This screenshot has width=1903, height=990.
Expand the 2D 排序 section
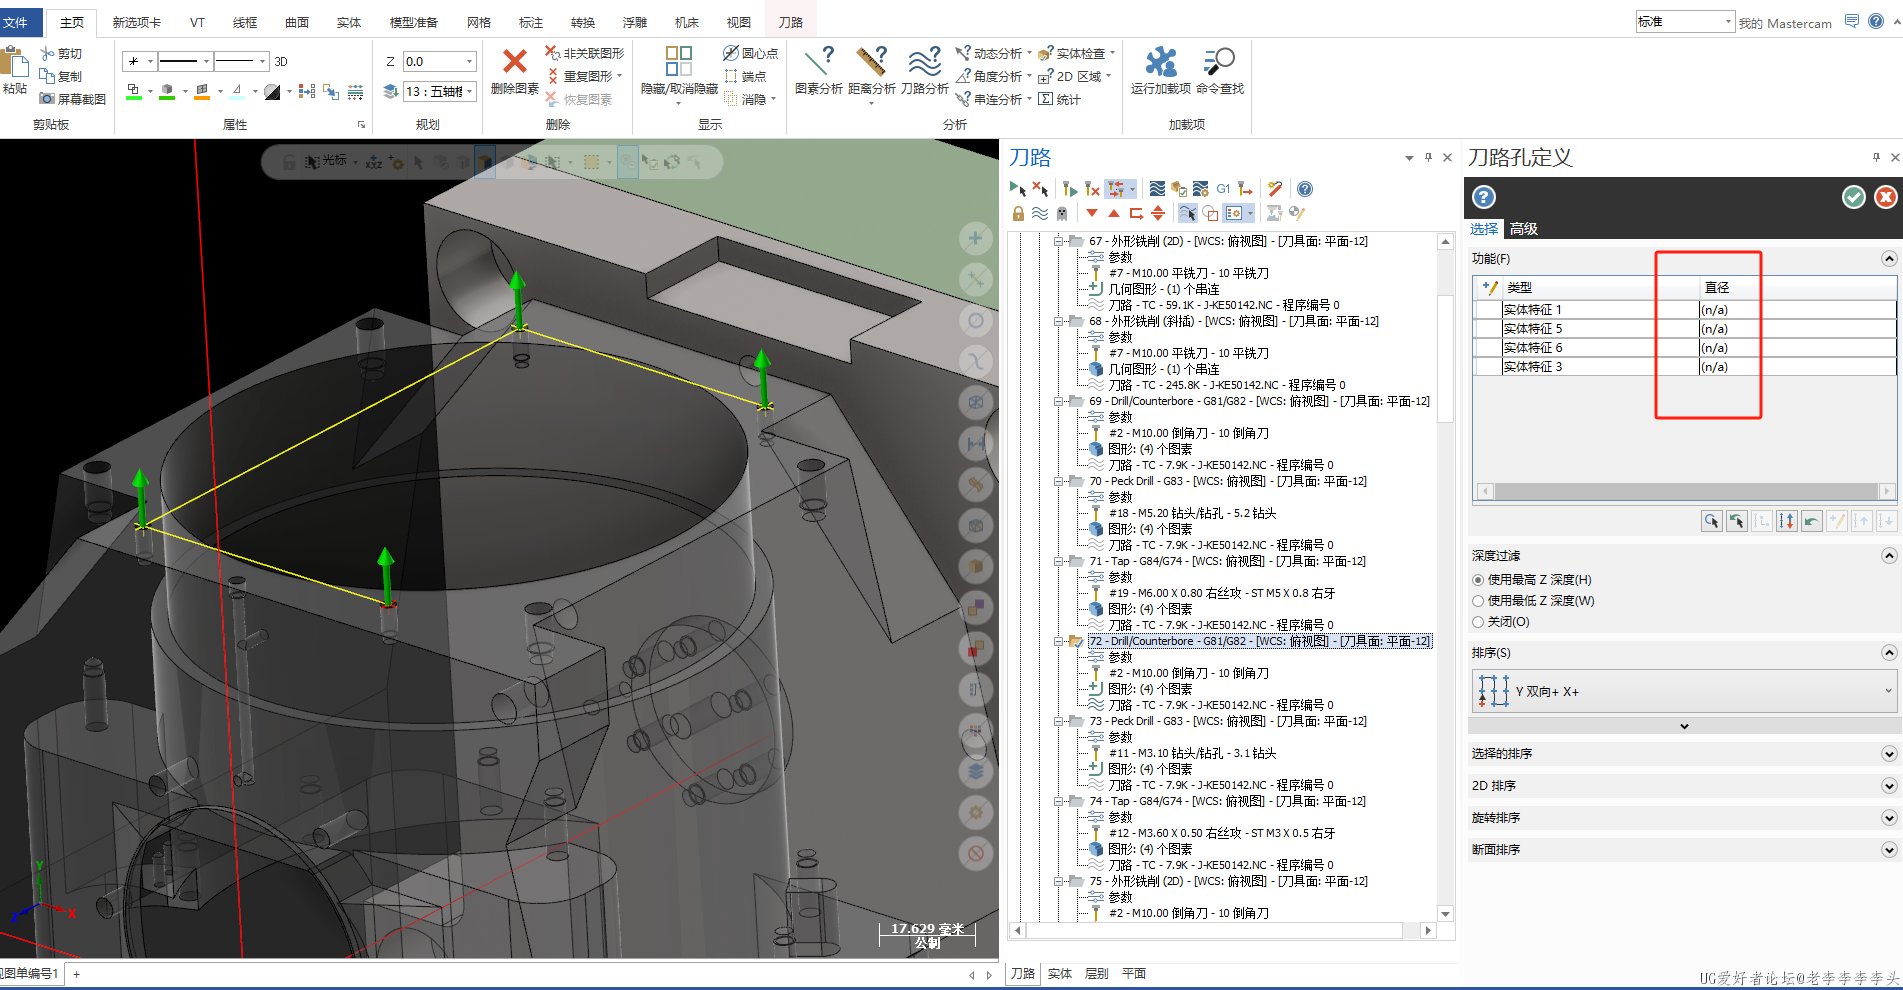click(x=1889, y=786)
